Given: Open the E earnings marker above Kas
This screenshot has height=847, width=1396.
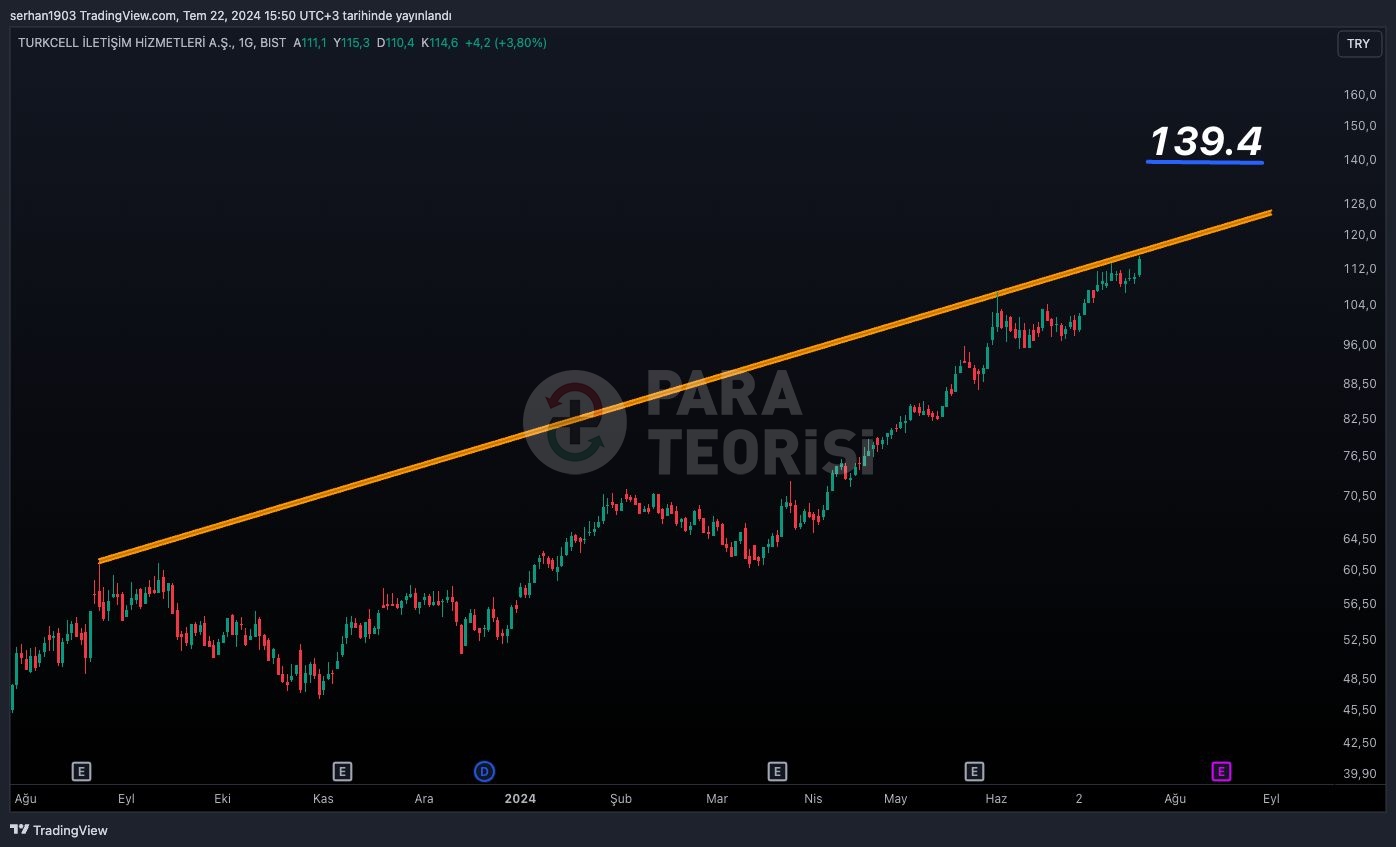Looking at the screenshot, I should point(342,771).
